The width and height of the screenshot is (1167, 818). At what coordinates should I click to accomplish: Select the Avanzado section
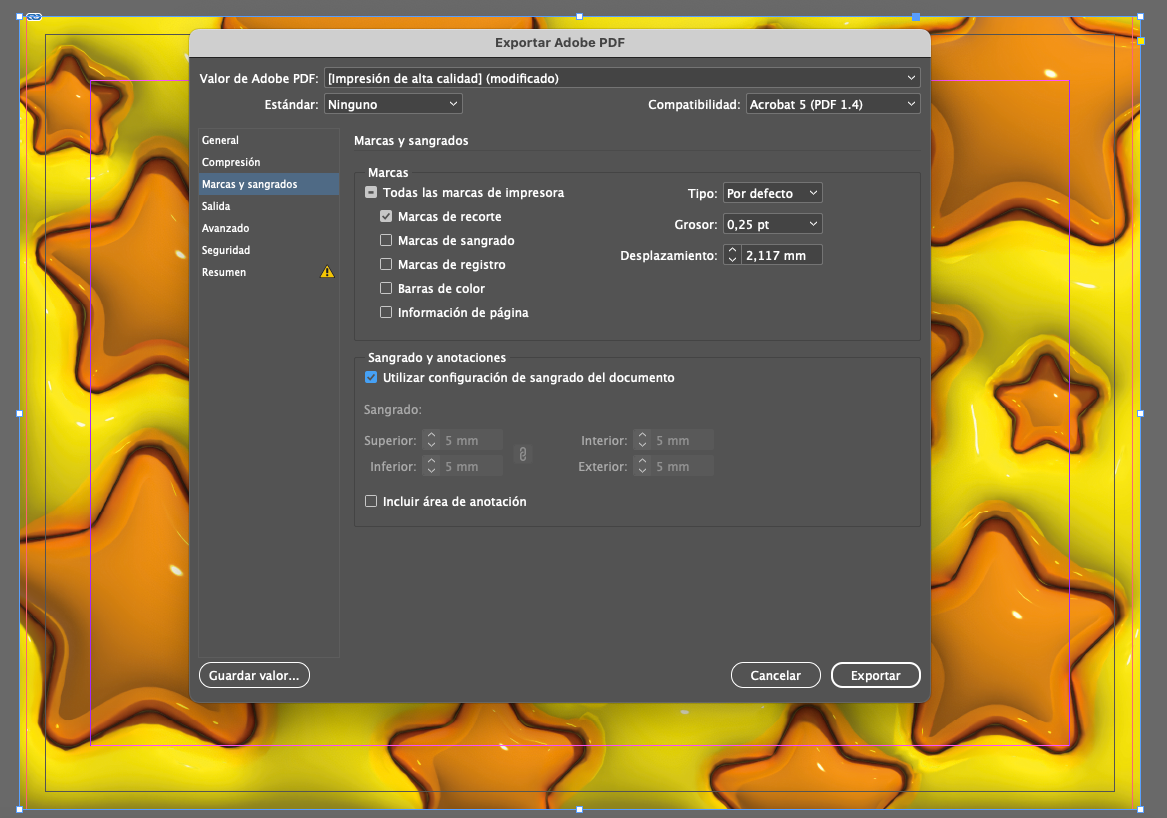pyautogui.click(x=269, y=228)
